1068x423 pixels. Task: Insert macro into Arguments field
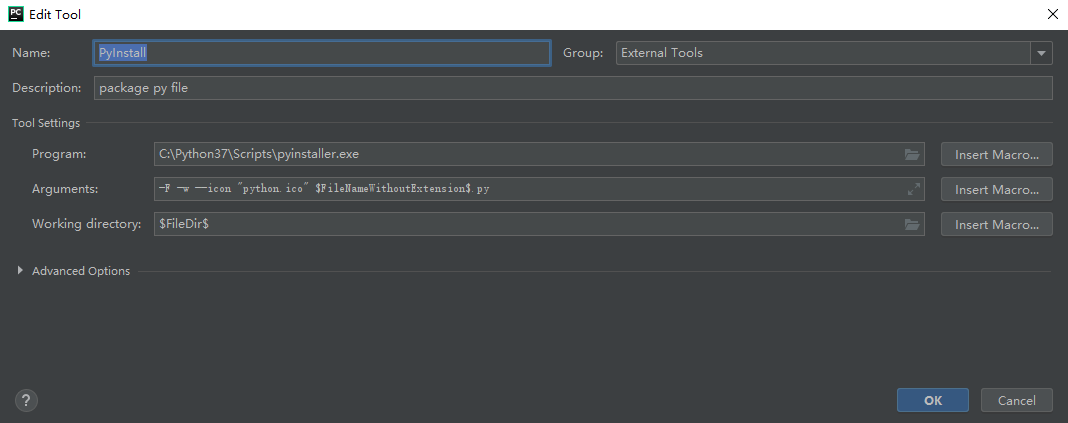point(996,189)
